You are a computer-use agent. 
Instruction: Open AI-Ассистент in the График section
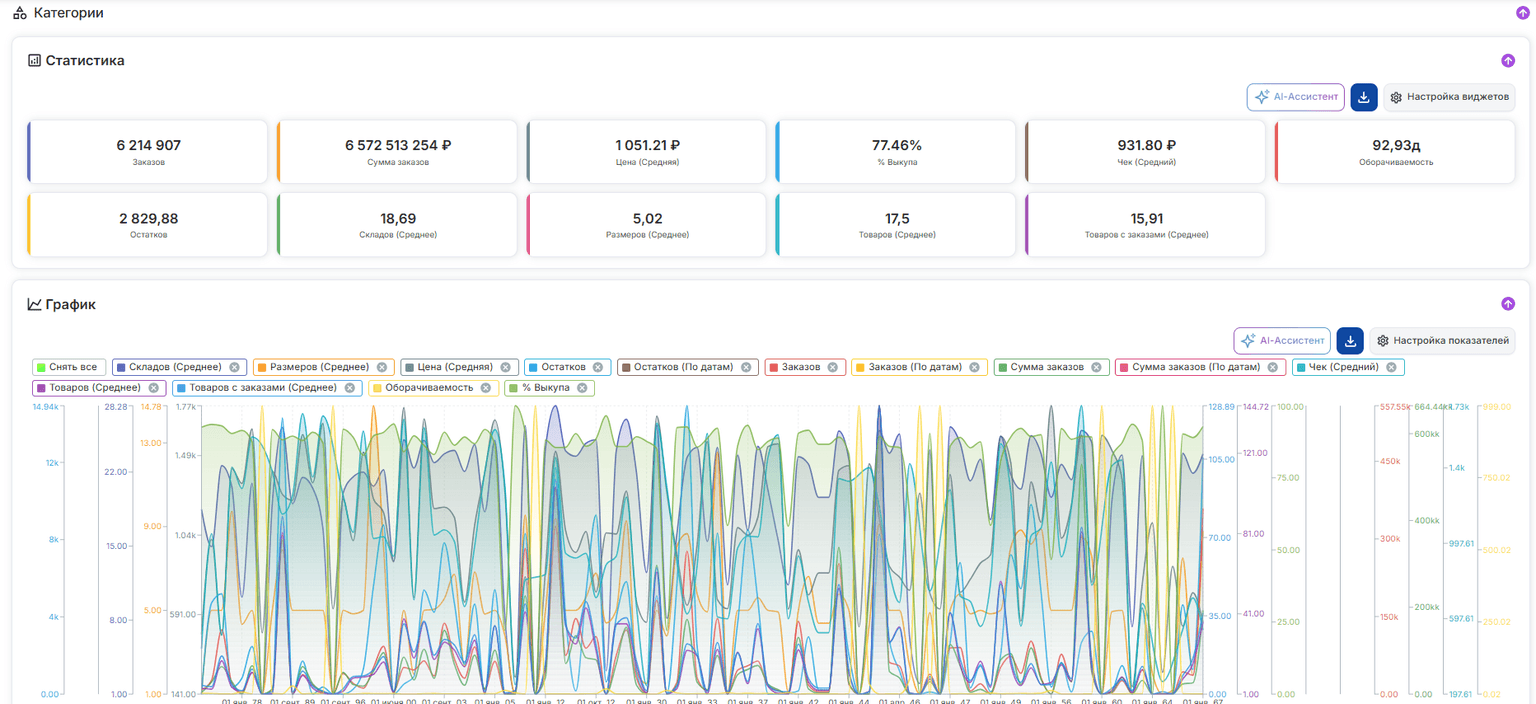pos(1282,340)
